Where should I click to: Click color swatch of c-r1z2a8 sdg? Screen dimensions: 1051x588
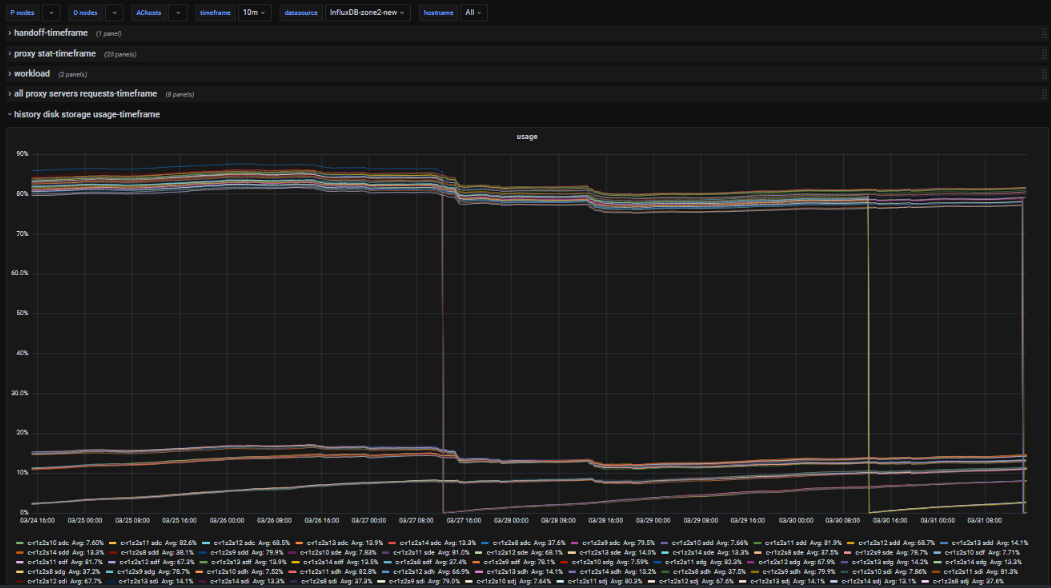(x=19, y=572)
